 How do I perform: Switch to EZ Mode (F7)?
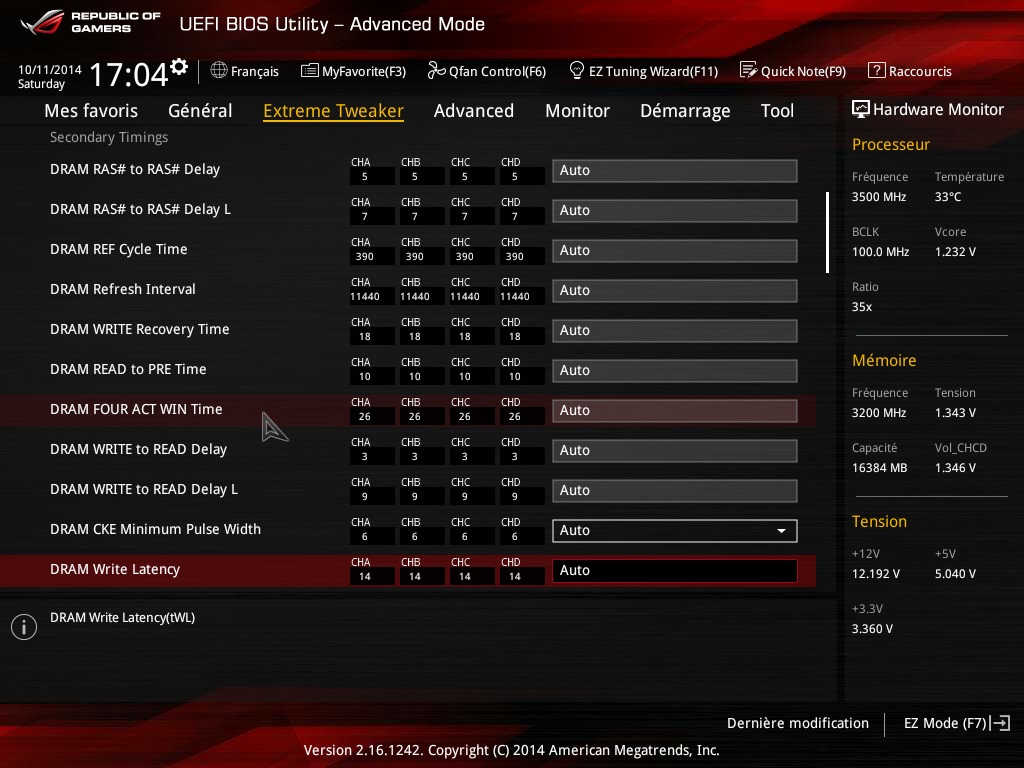[x=956, y=723]
